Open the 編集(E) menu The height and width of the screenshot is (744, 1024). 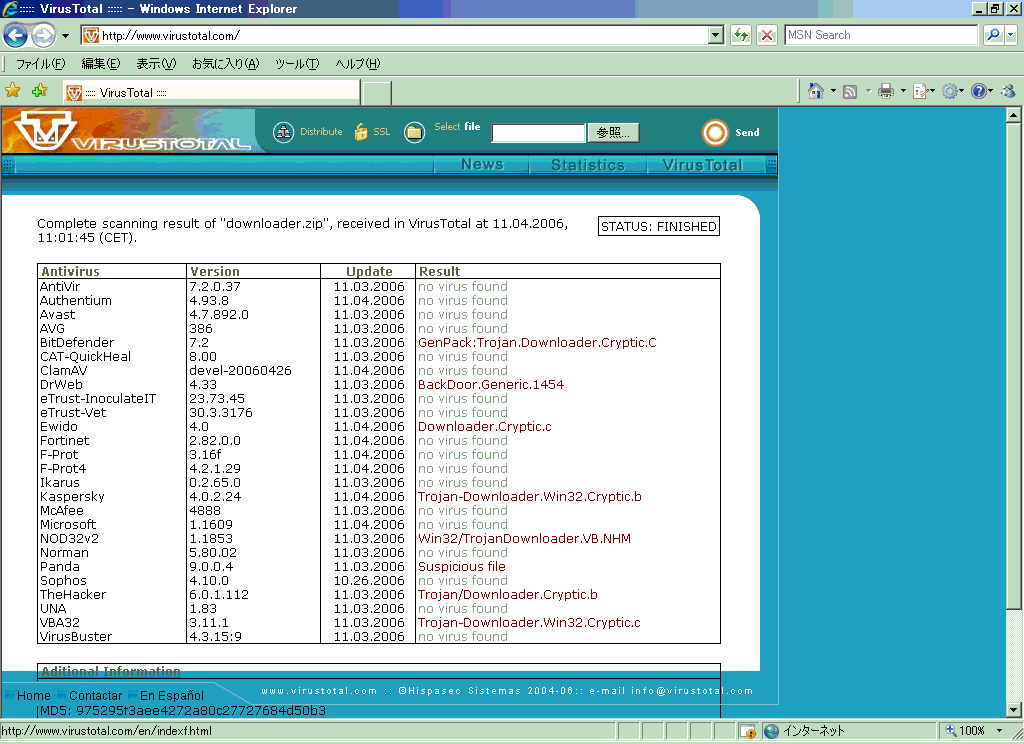click(x=101, y=64)
